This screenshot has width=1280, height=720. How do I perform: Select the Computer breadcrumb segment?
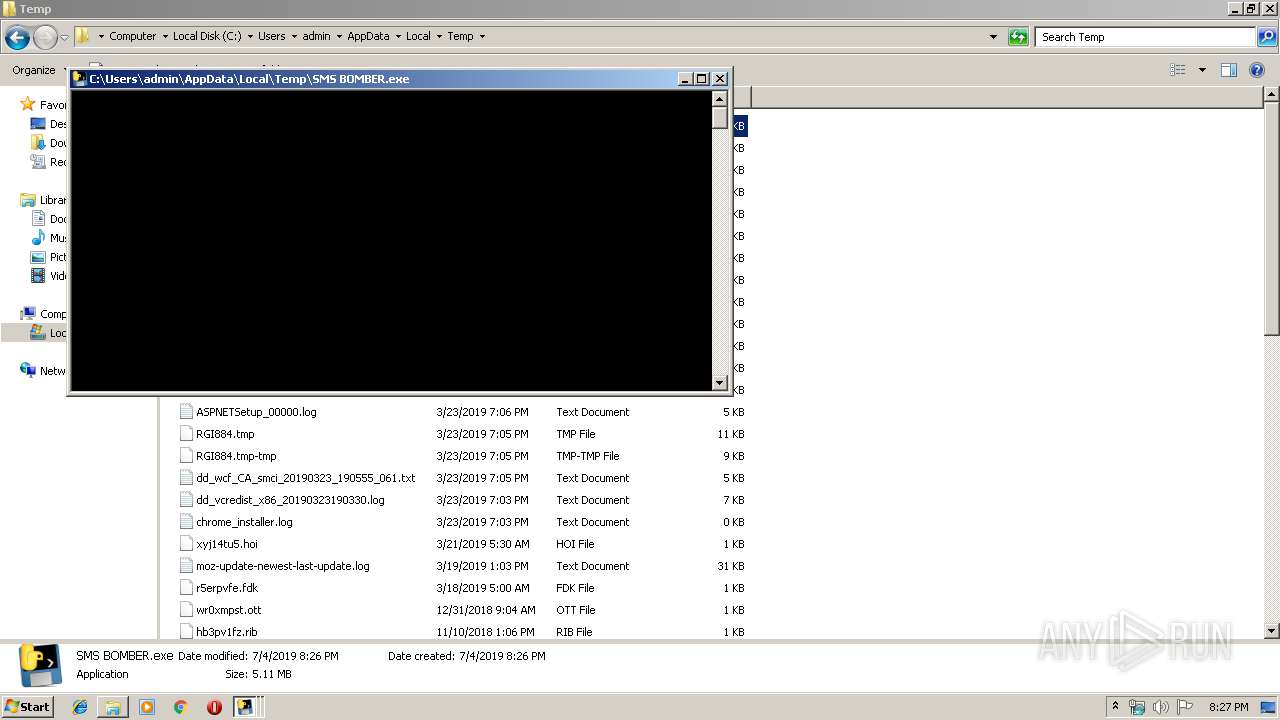pos(133,36)
